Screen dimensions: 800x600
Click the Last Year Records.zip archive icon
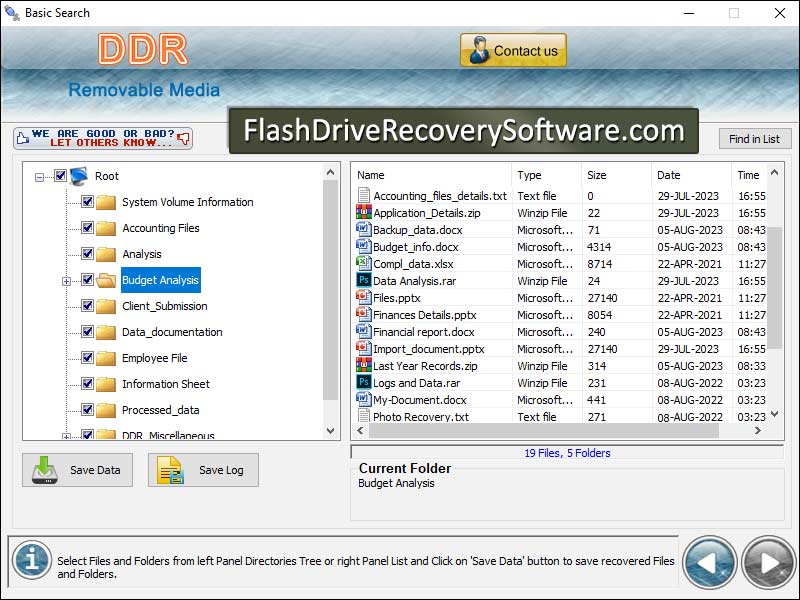coord(364,365)
